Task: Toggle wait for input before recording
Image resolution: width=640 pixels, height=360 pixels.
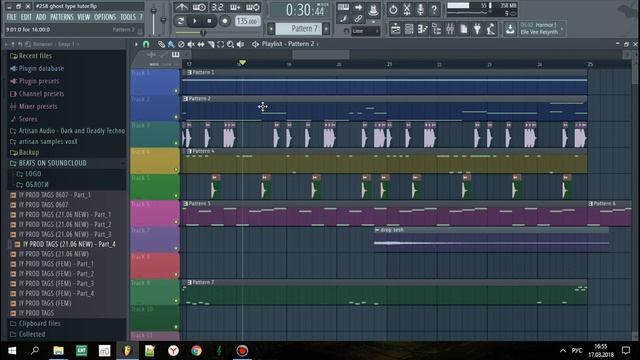Action: click(x=199, y=7)
